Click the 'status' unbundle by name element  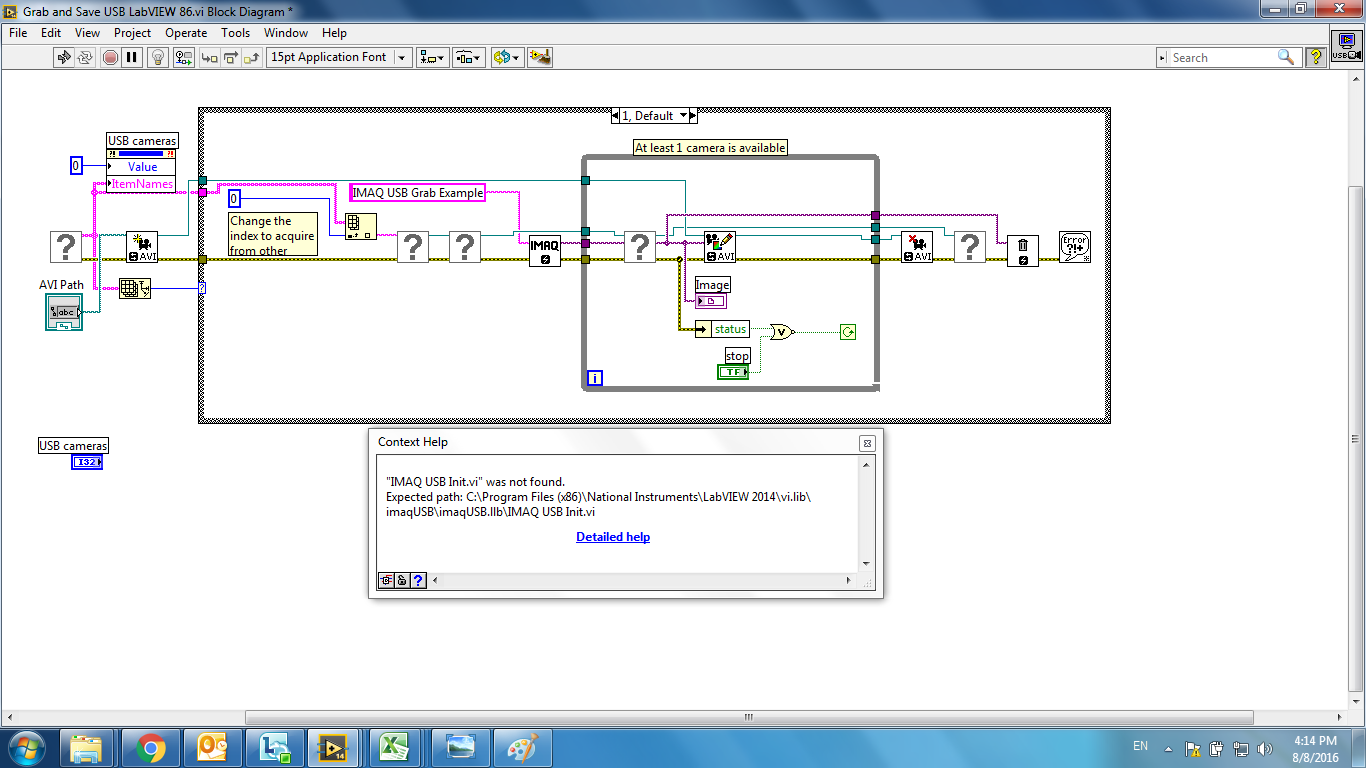[722, 329]
